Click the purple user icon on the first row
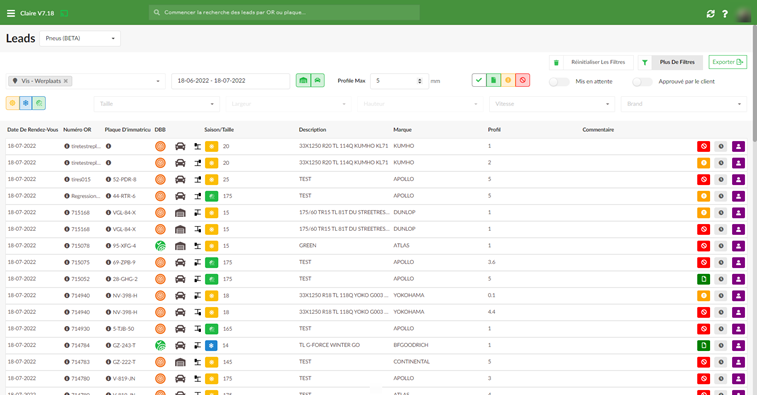The image size is (757, 395). coord(738,146)
